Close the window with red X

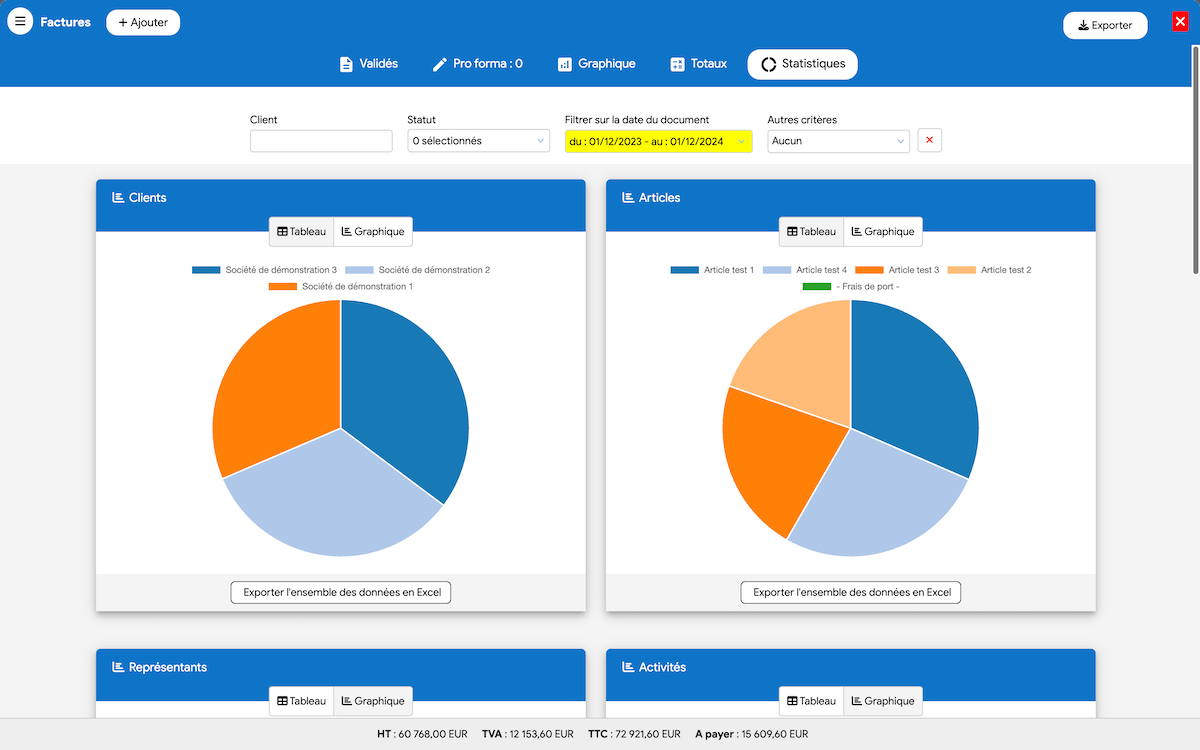pyautogui.click(x=1180, y=22)
